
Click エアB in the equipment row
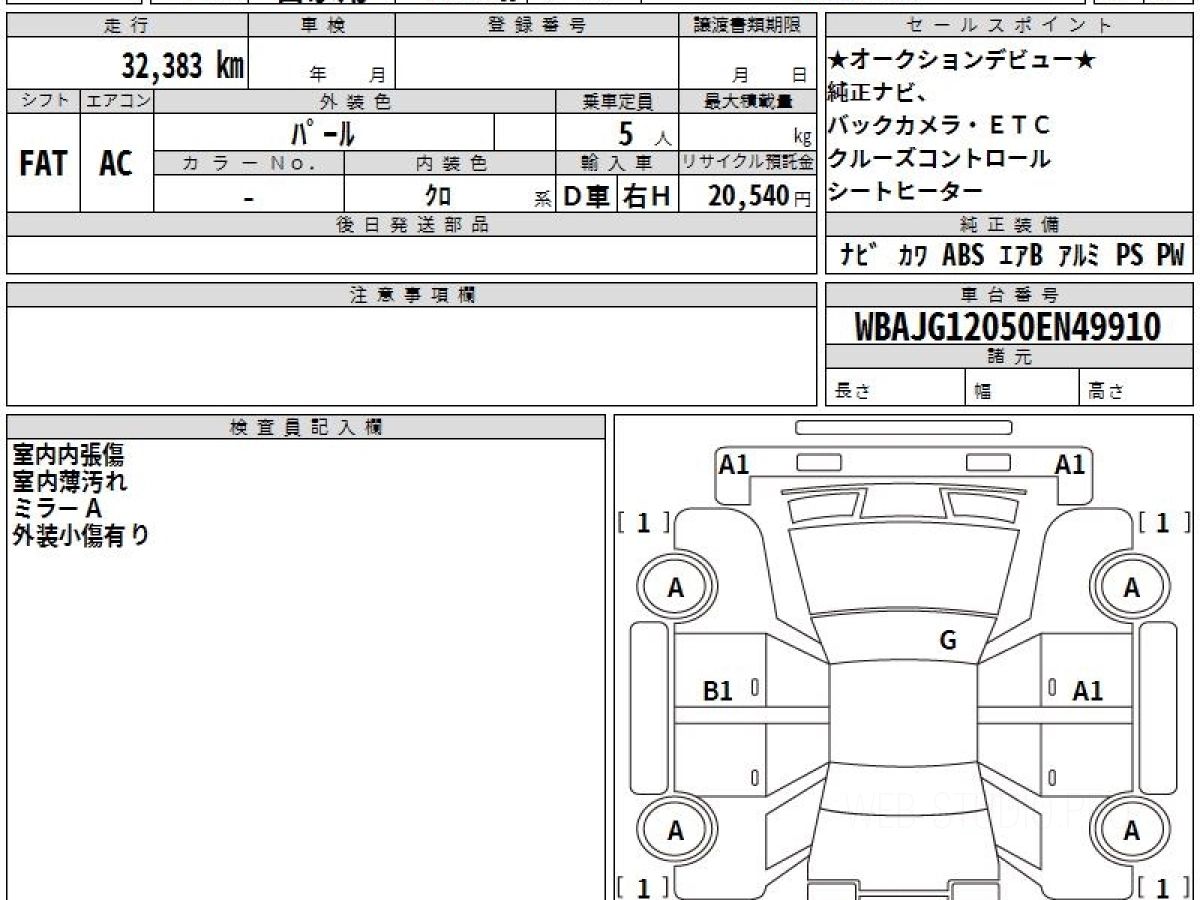1021,256
